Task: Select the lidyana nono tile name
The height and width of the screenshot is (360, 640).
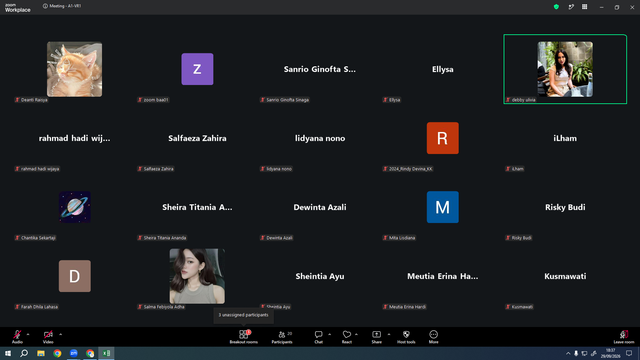Action: point(320,138)
